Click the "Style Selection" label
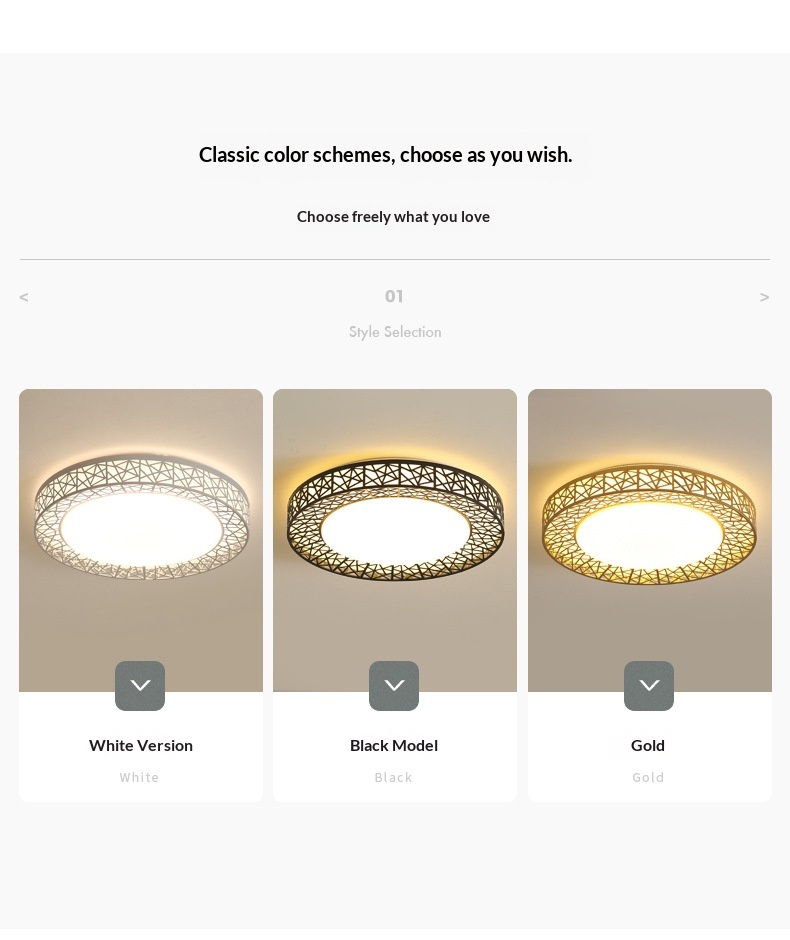 point(395,332)
